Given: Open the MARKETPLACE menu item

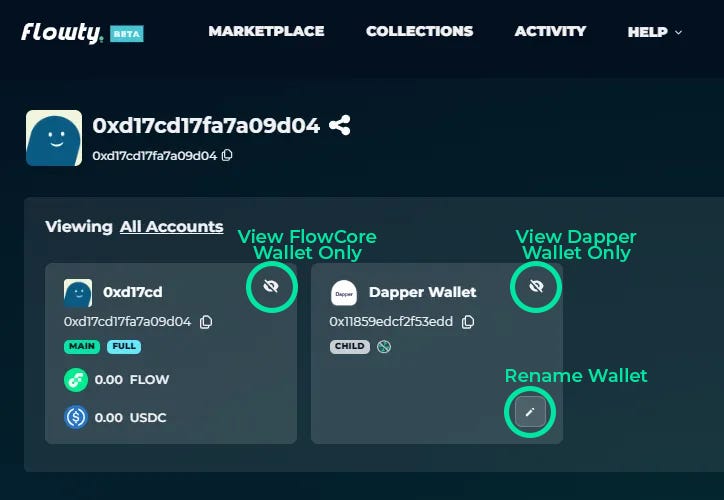Looking at the screenshot, I should click(x=266, y=31).
